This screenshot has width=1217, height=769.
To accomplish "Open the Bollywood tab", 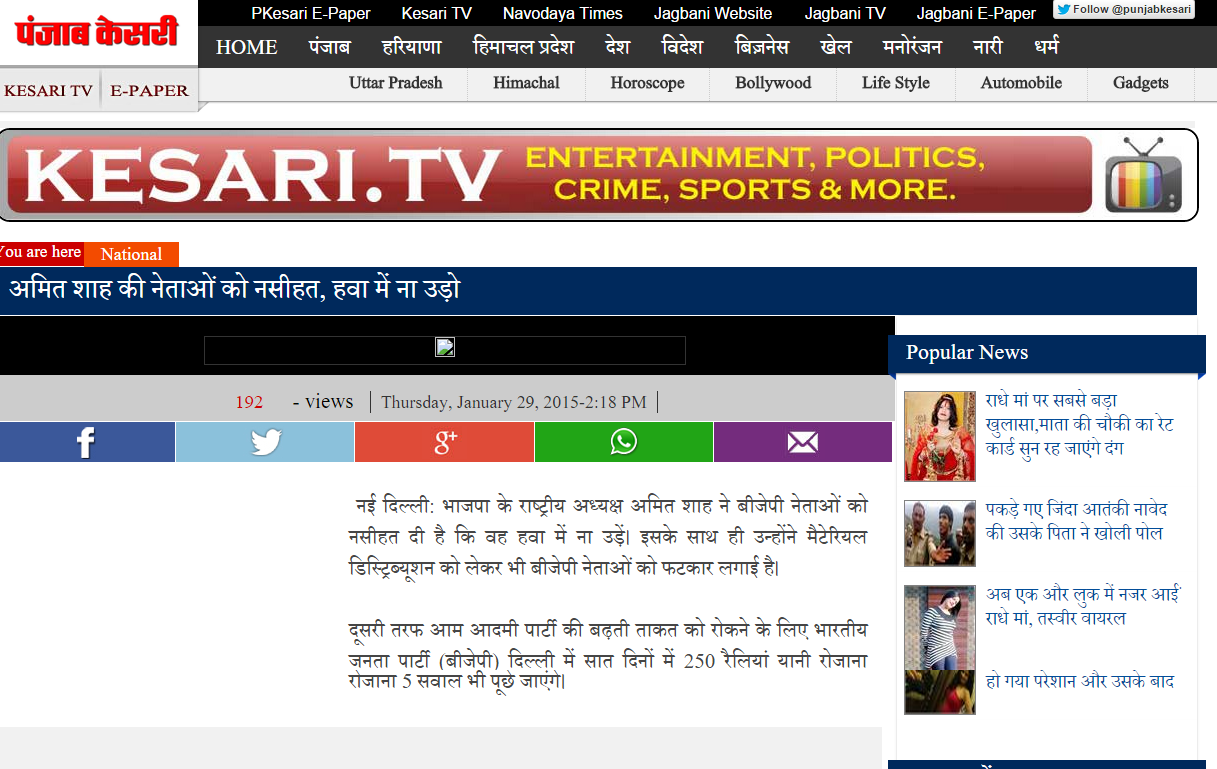I will [x=773, y=83].
